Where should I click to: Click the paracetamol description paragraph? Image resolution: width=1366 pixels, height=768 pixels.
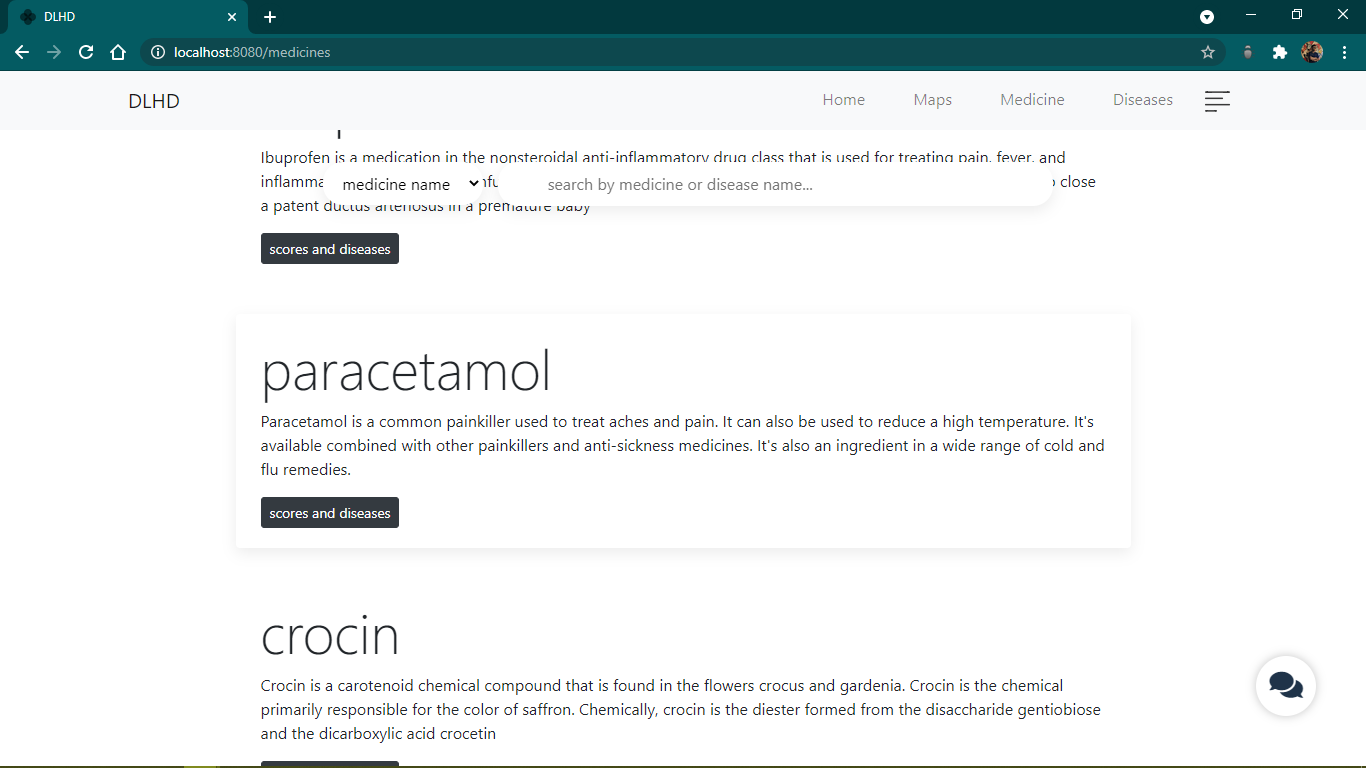pyautogui.click(x=683, y=446)
